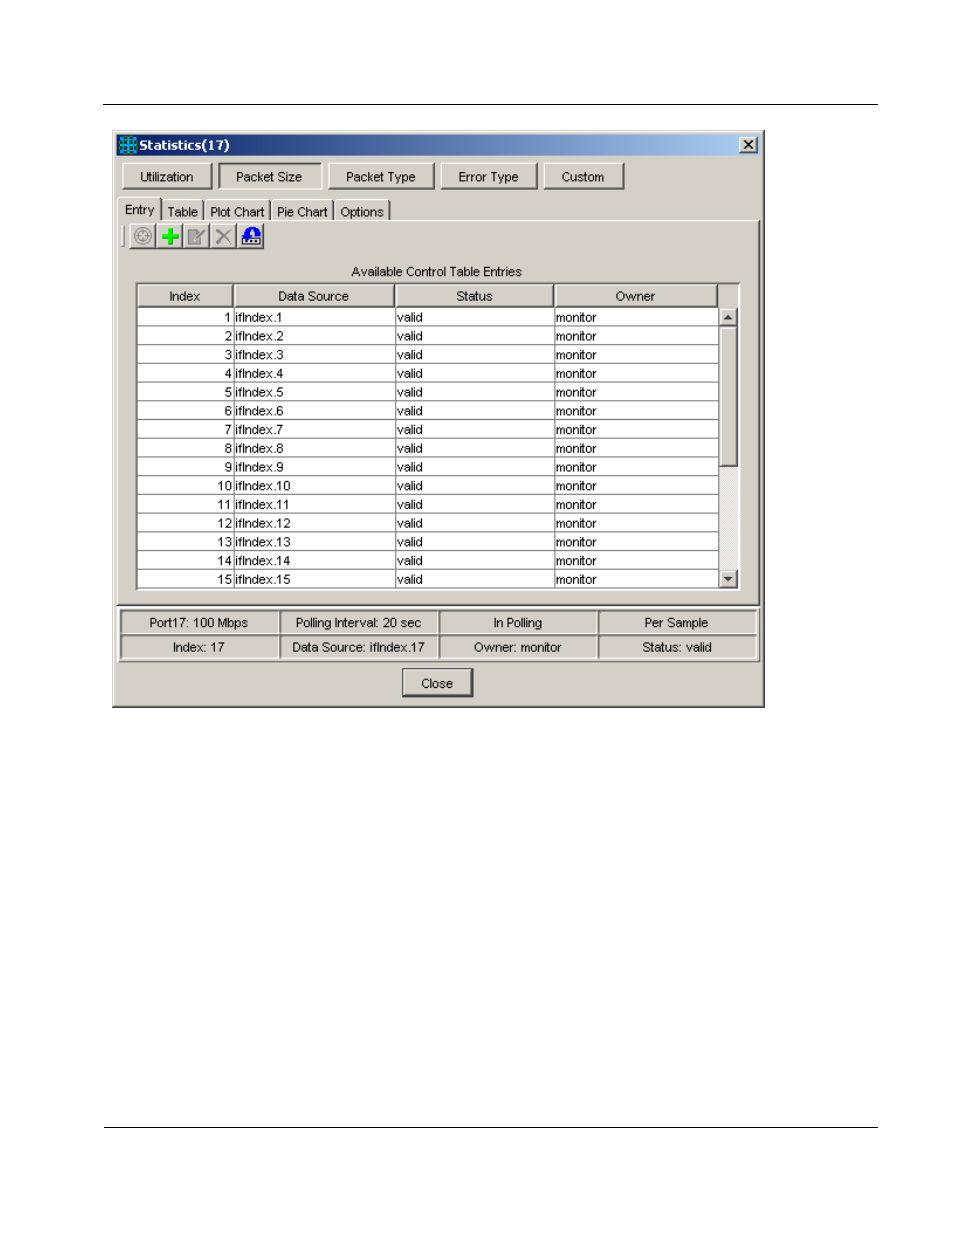Click the ifIndex.6 entry
The image size is (954, 1235).
[x=314, y=411]
